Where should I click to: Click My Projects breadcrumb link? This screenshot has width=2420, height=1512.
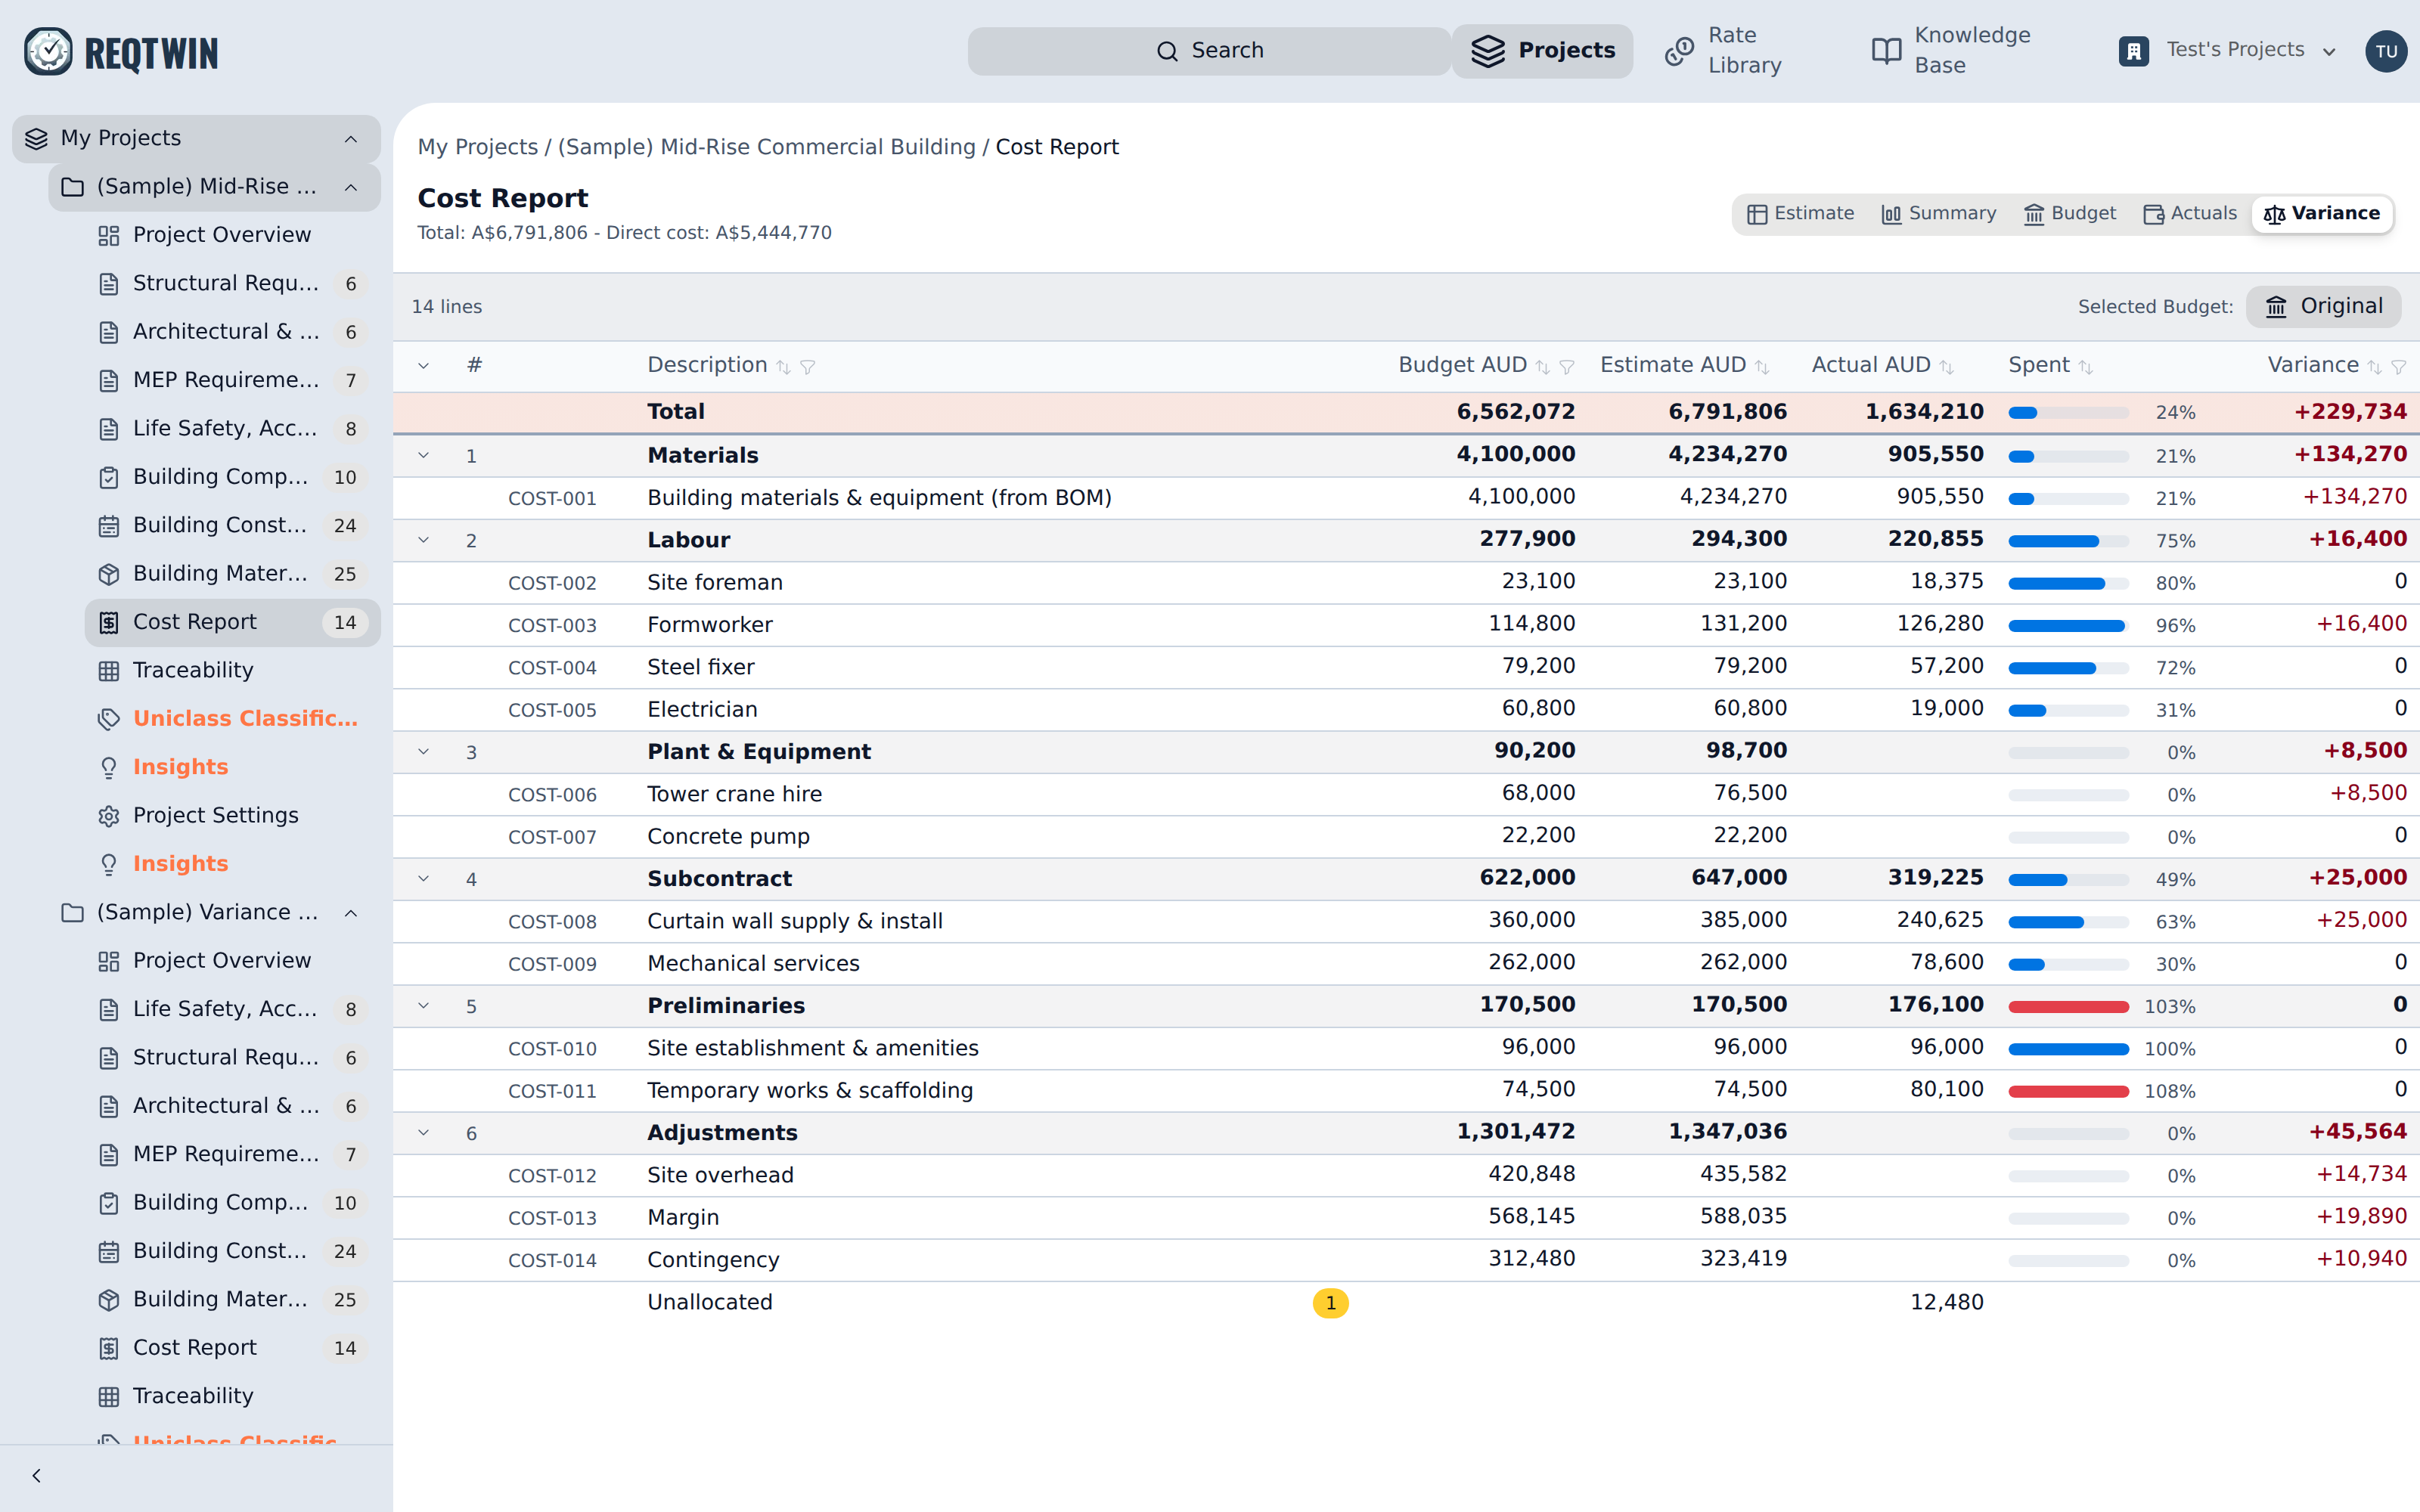[477, 147]
